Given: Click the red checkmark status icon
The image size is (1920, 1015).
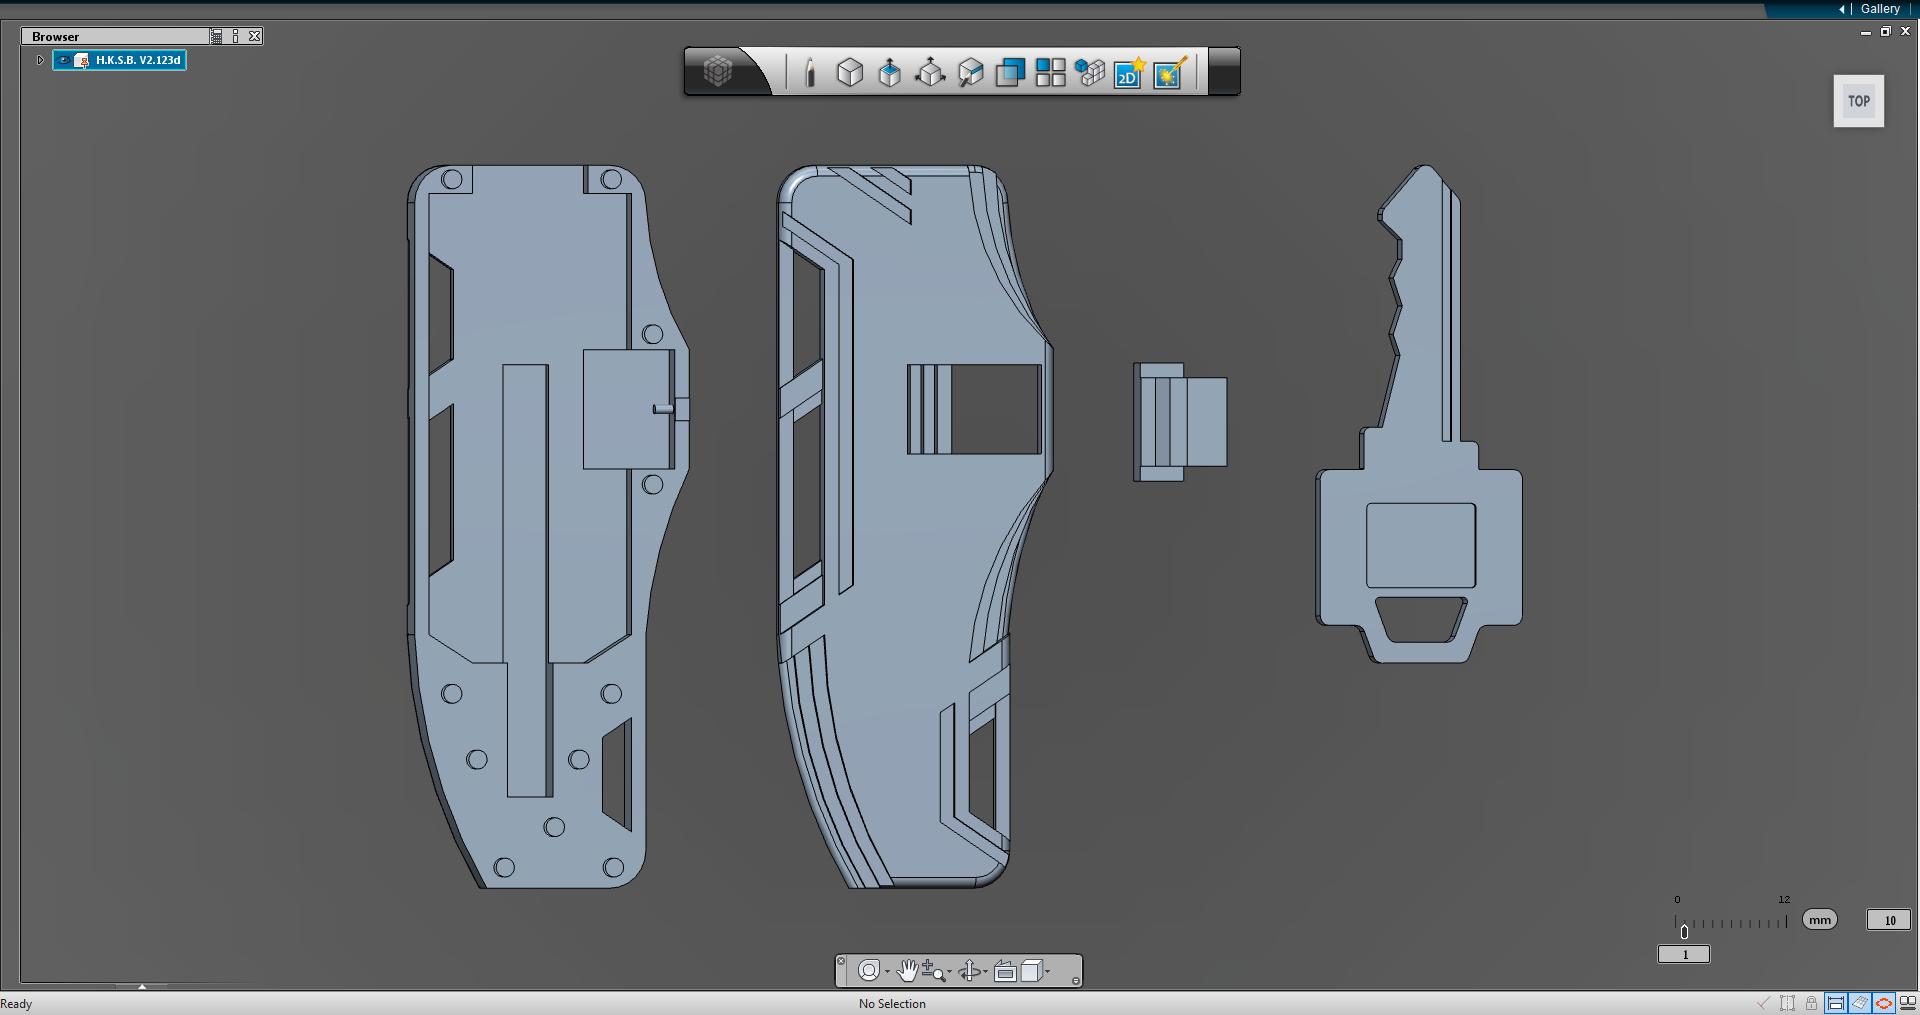Looking at the screenshot, I should pos(1763,1003).
